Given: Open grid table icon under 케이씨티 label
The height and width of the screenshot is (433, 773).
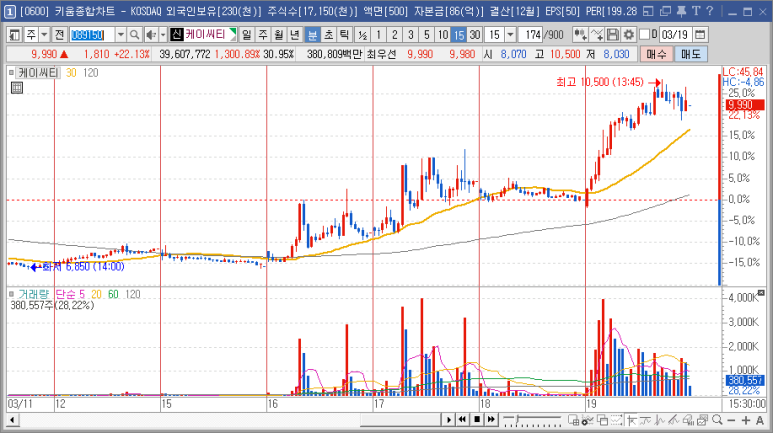Looking at the screenshot, I should [x=17, y=88].
